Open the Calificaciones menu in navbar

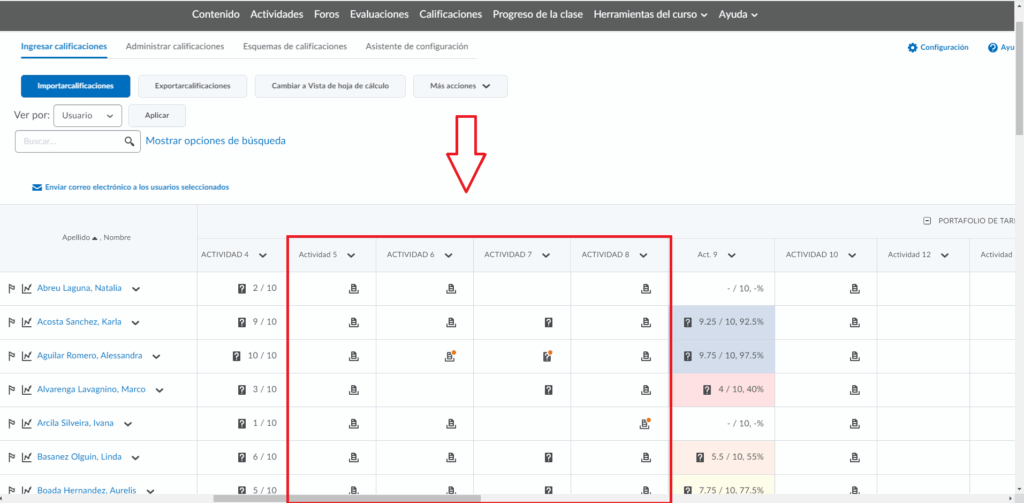[451, 15]
